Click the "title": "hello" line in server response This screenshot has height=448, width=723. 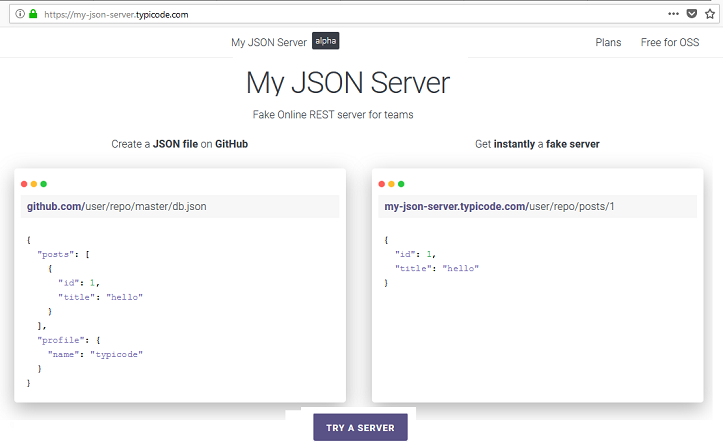click(x=437, y=269)
